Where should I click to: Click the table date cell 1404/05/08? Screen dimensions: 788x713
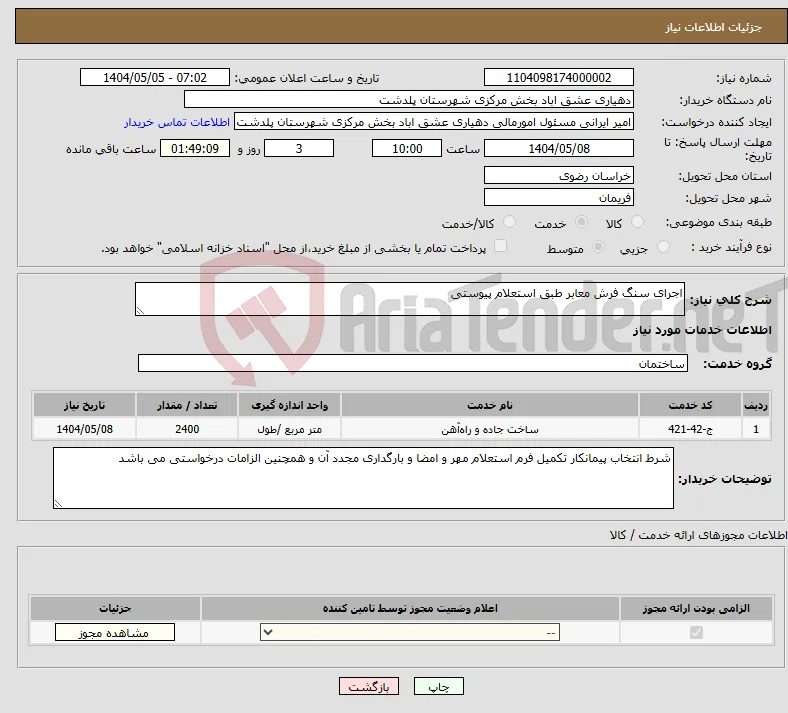point(84,429)
